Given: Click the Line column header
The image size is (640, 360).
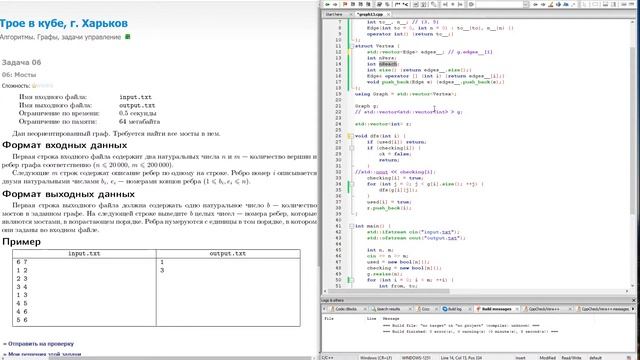Looking at the screenshot, I should [371, 318].
